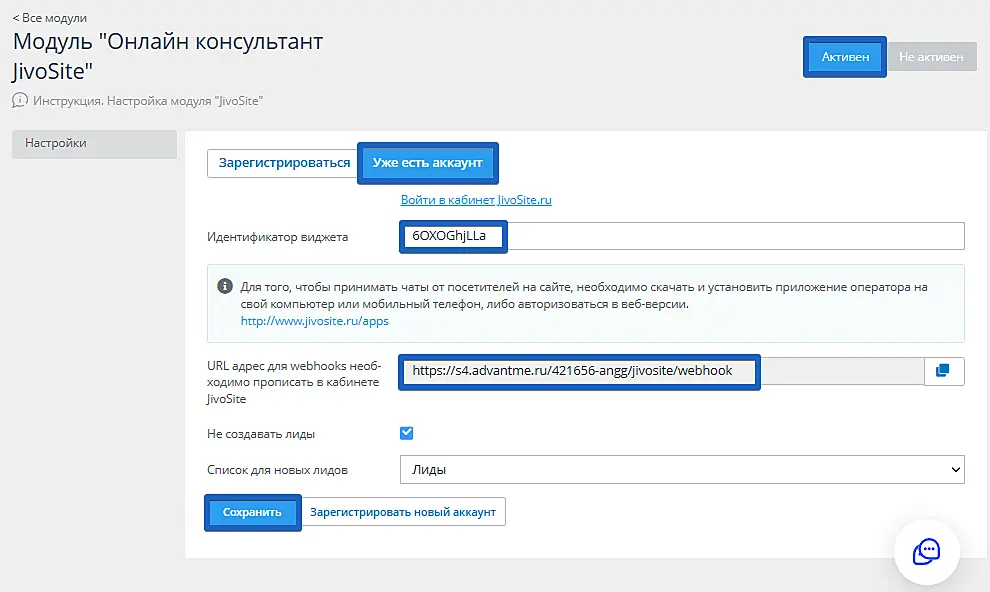Click the copy webhook URL icon
Screen dimensions: 990x592
pos(942,371)
